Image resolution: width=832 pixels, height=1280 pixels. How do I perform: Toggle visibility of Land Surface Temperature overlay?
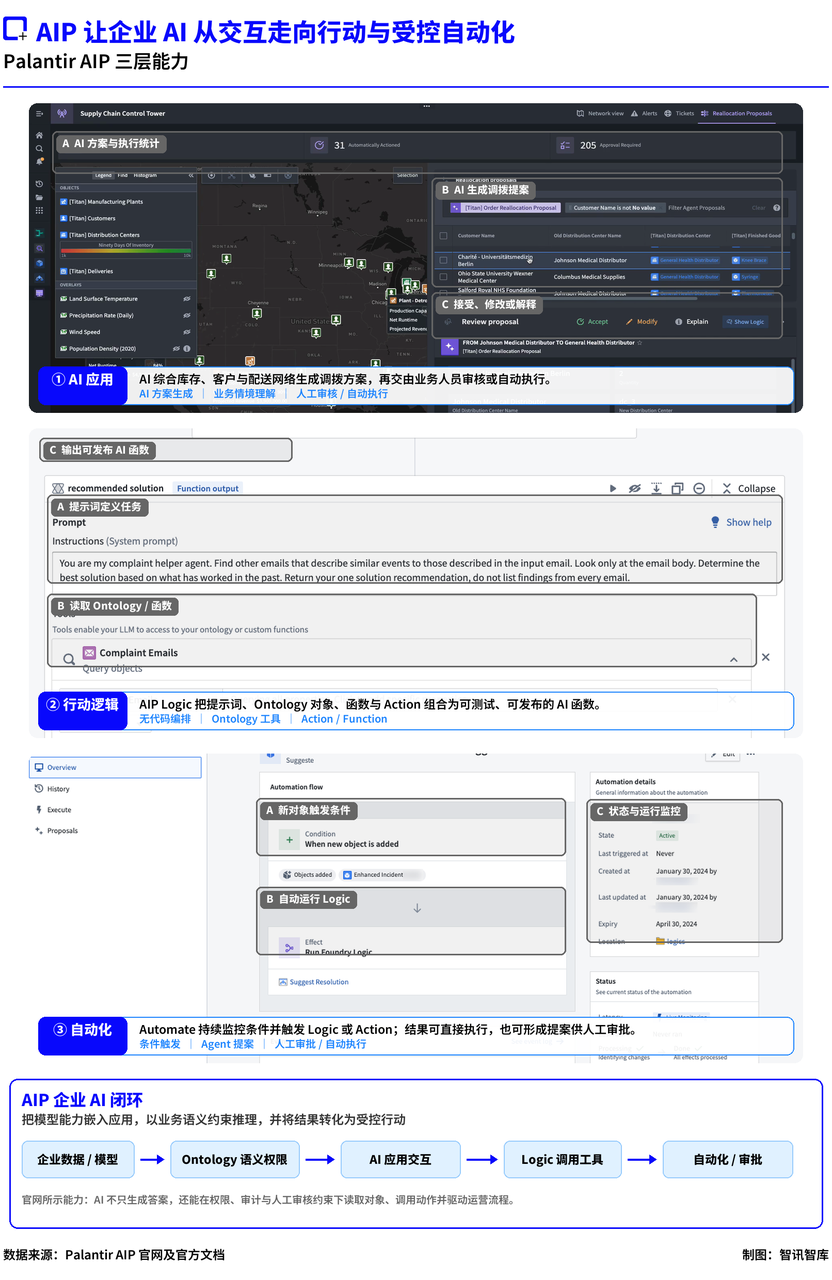186,299
